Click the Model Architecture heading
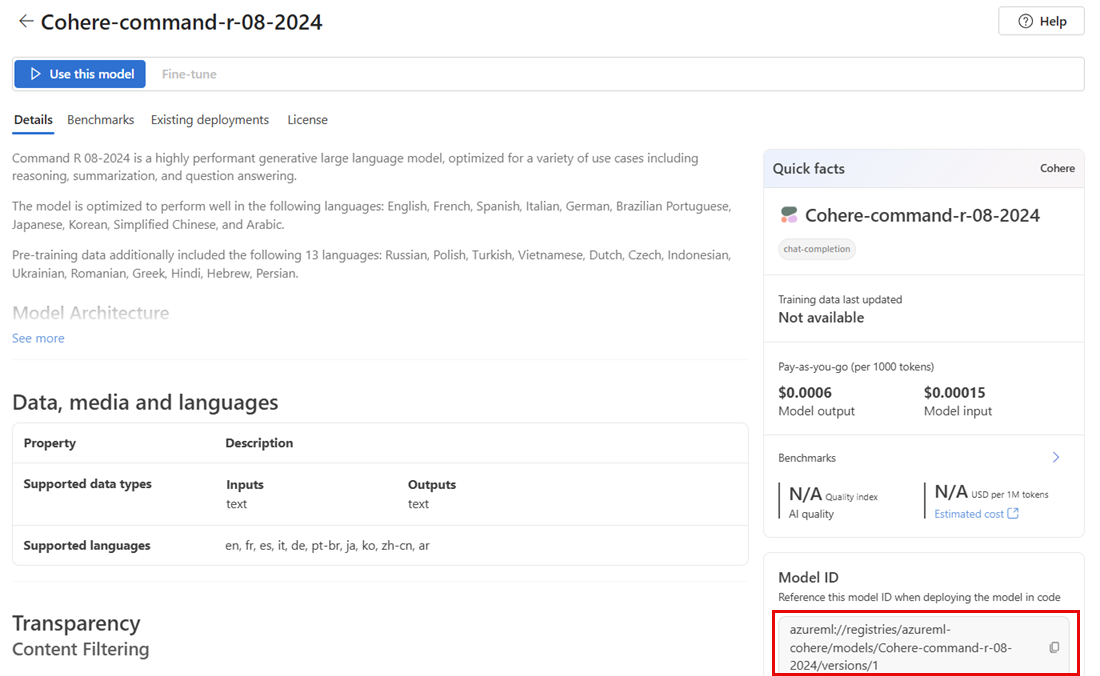Screen dimensions: 1100x676 point(90,313)
